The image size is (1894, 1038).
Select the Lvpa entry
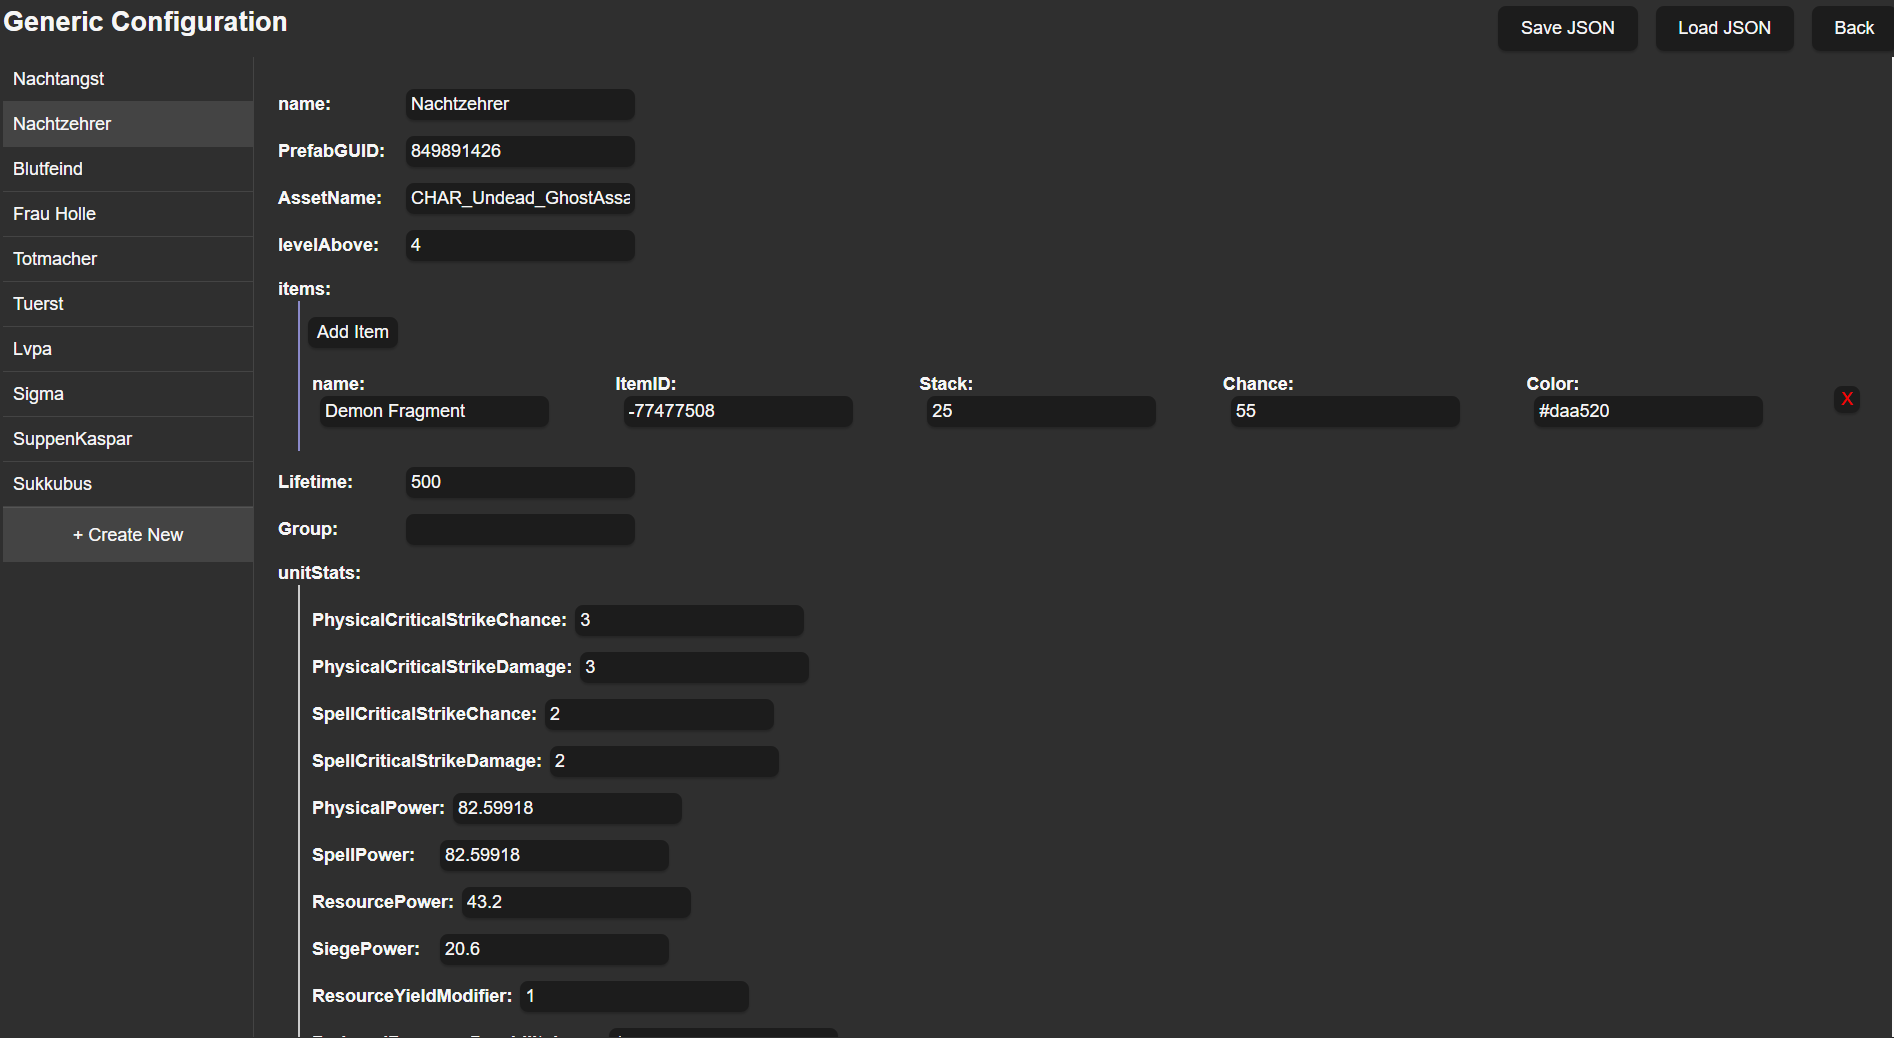(128, 349)
